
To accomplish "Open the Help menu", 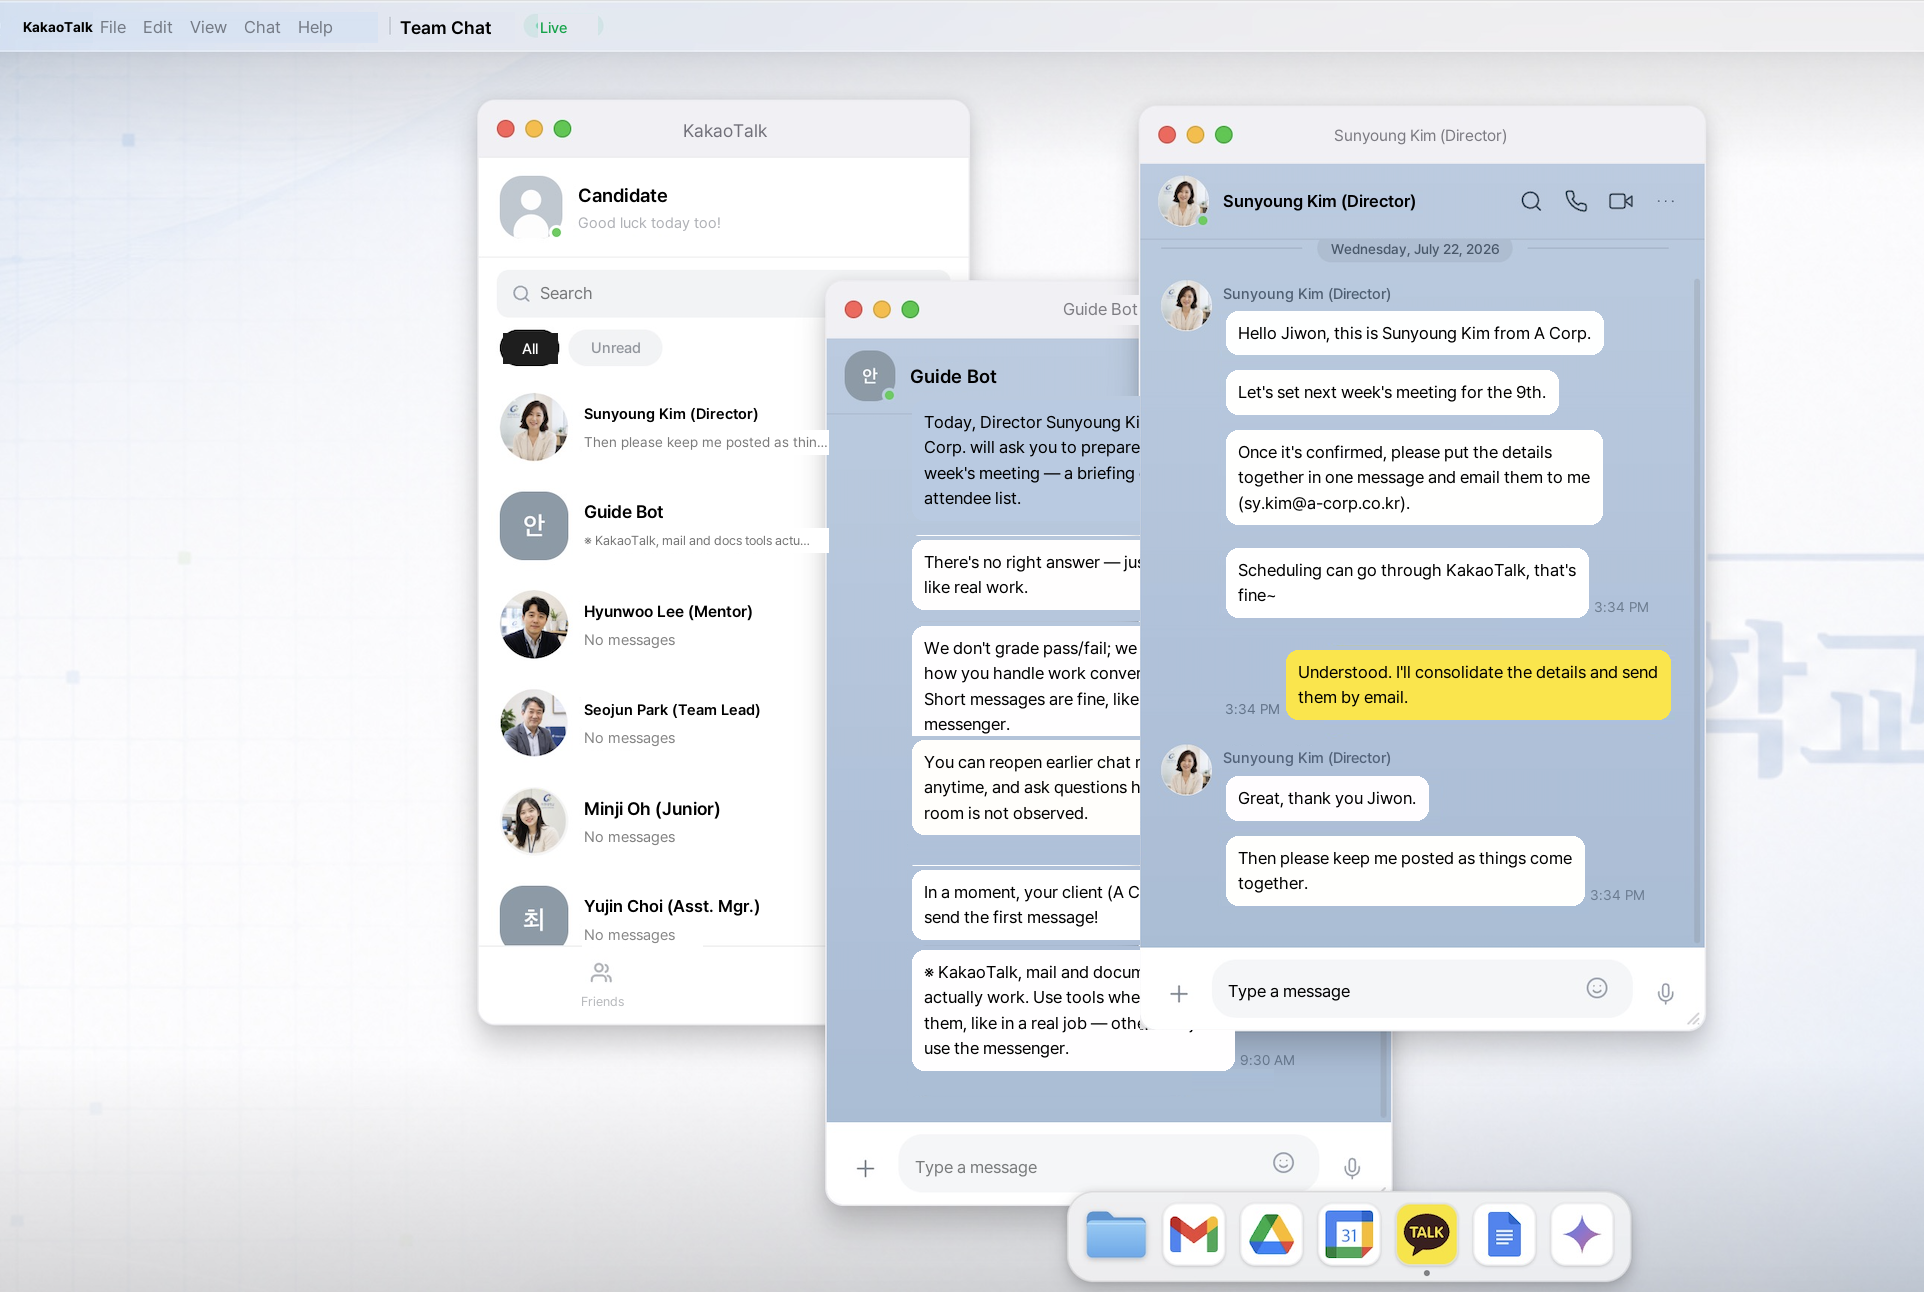I will [315, 27].
